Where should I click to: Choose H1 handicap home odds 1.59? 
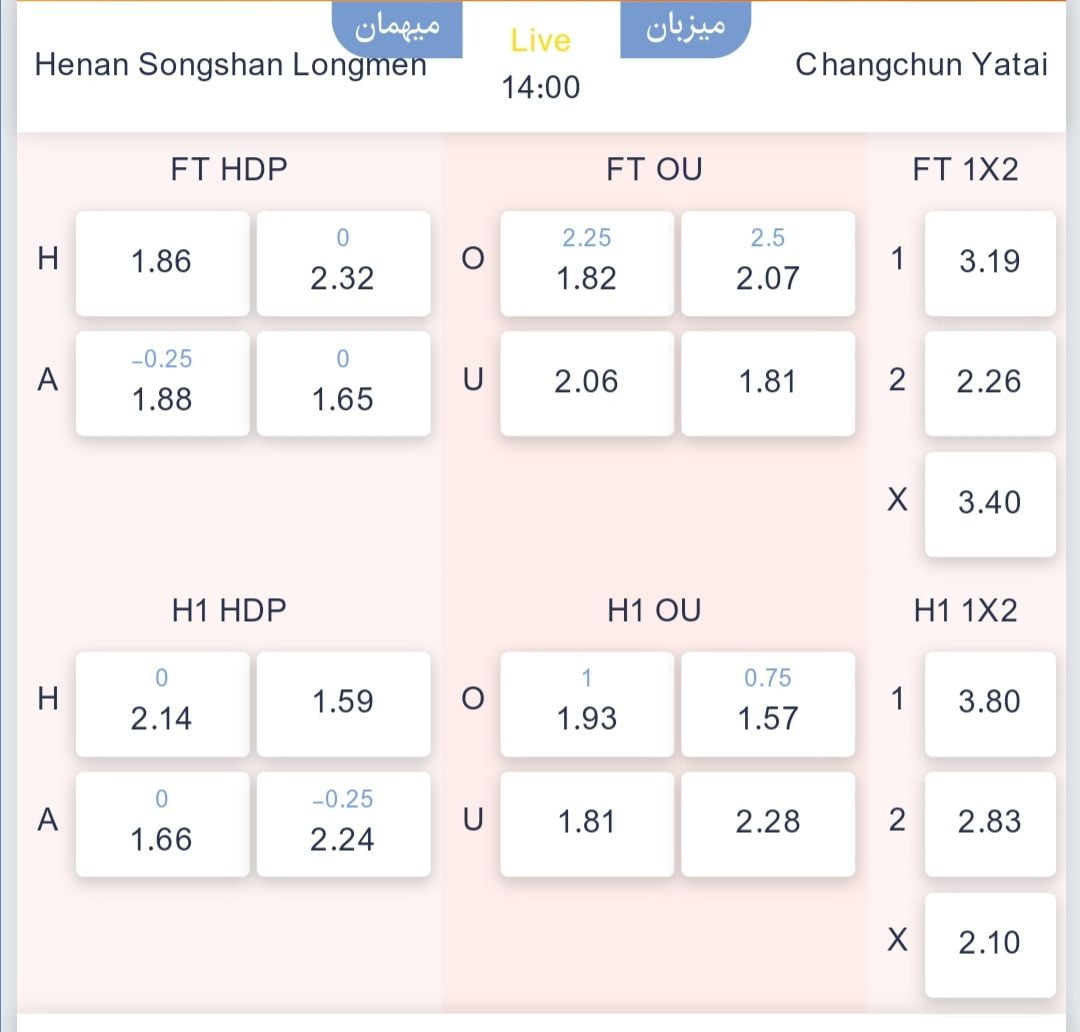[343, 703]
